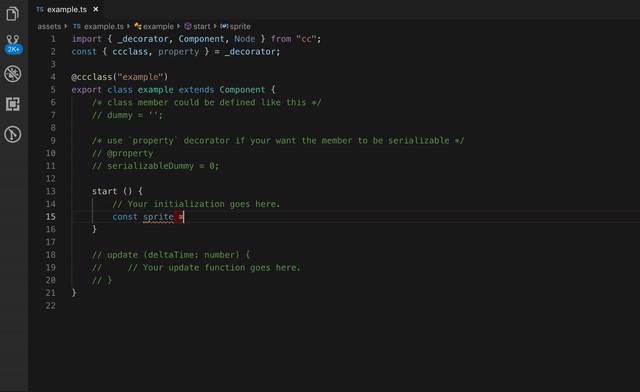Screen dimensions: 640x392
Task: Click the assets breadcrumb
Action: [x=49, y=26]
